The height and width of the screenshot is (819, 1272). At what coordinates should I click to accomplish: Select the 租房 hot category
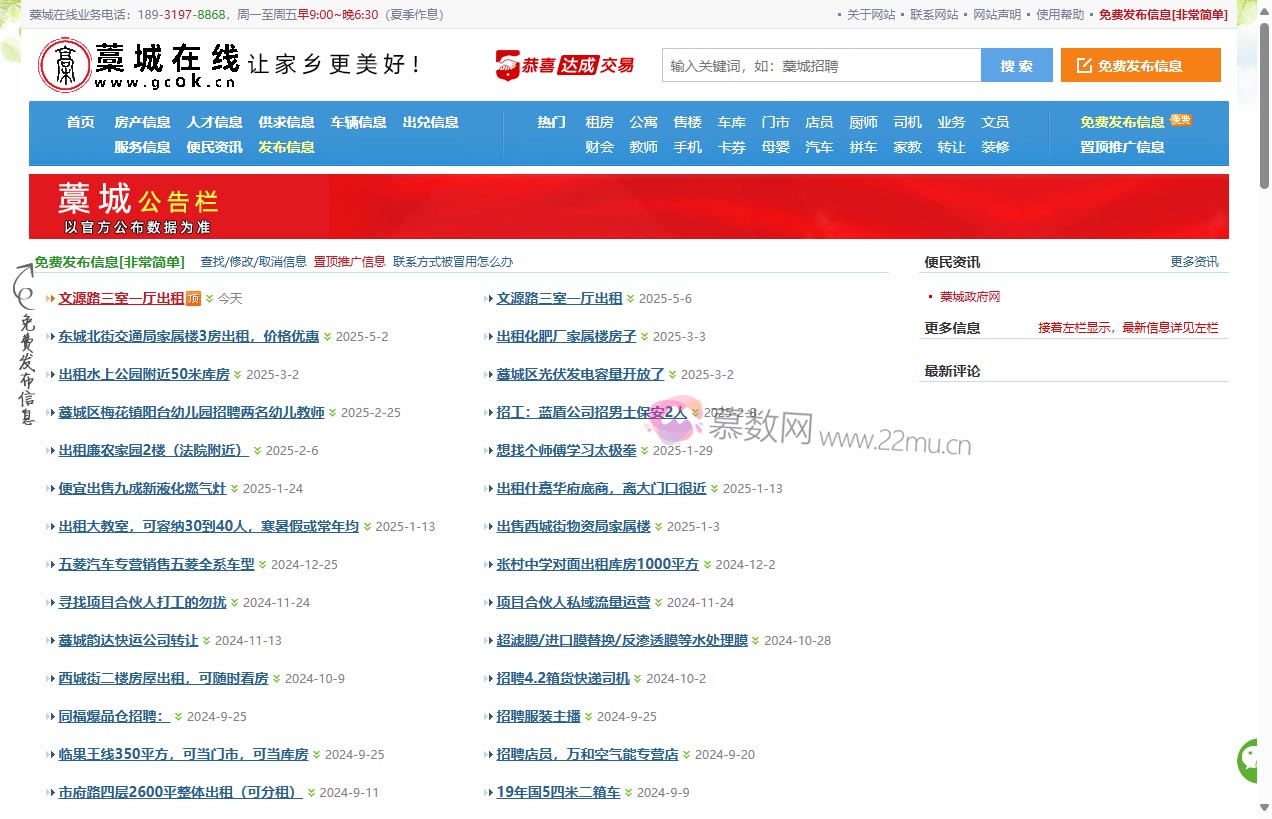(x=599, y=122)
